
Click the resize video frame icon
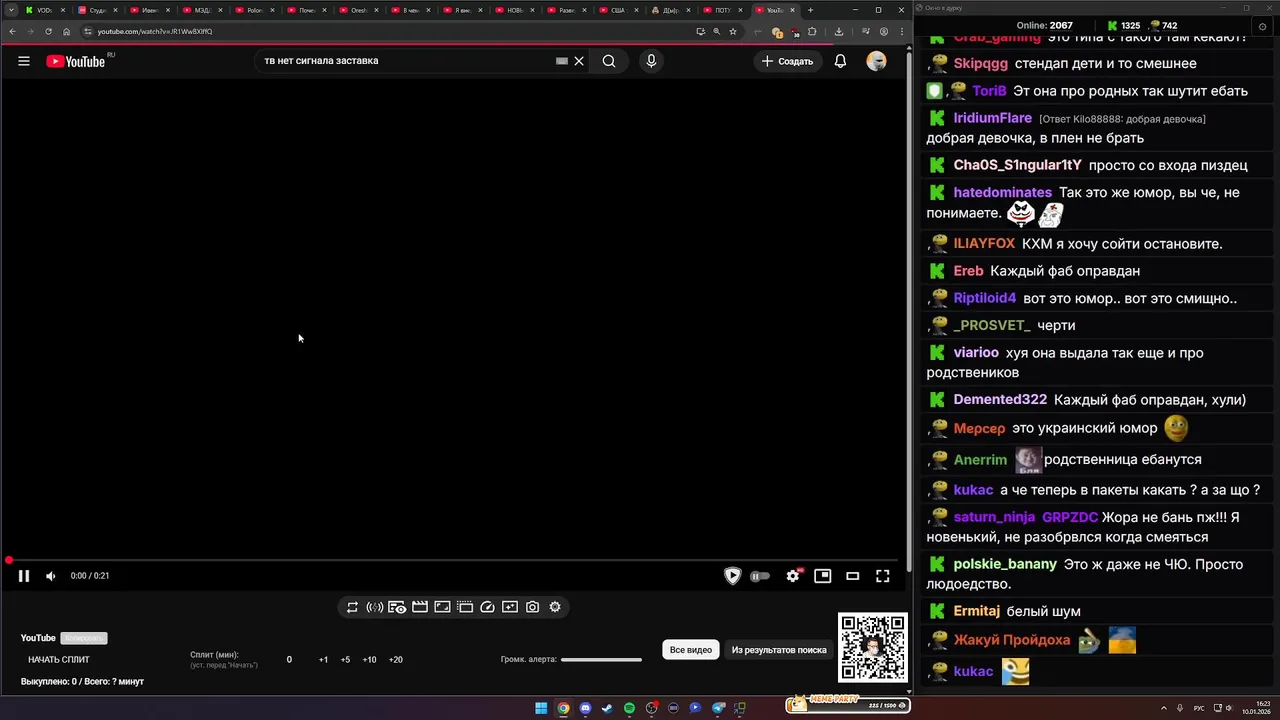[442, 607]
